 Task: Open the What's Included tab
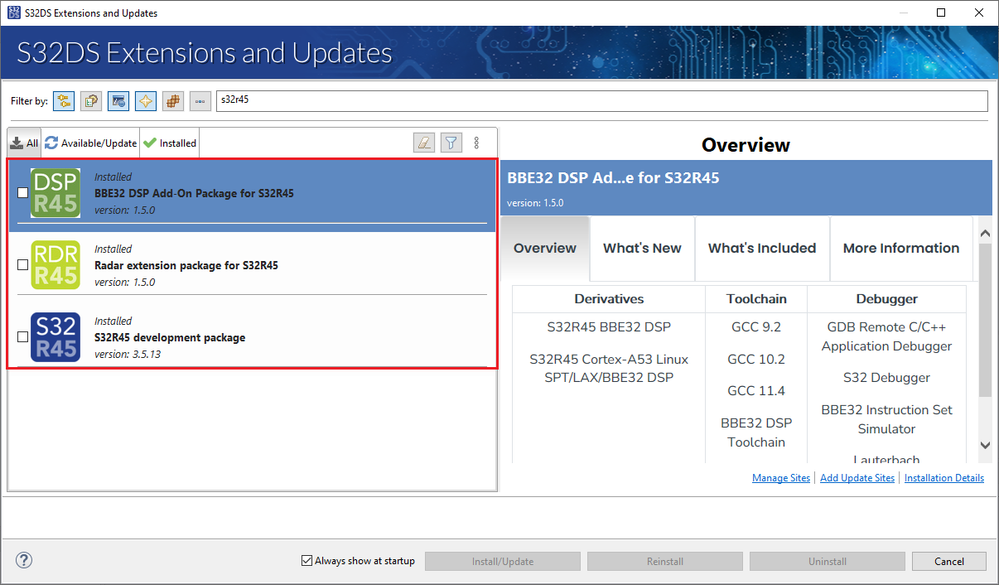point(762,249)
